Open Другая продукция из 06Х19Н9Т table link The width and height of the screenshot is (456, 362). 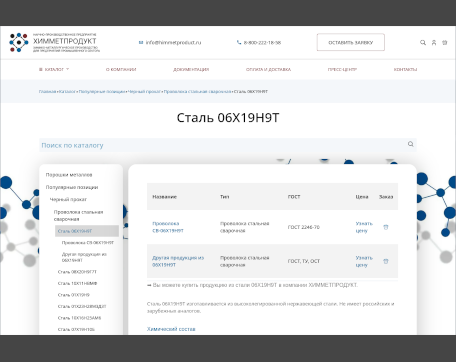coord(178,261)
